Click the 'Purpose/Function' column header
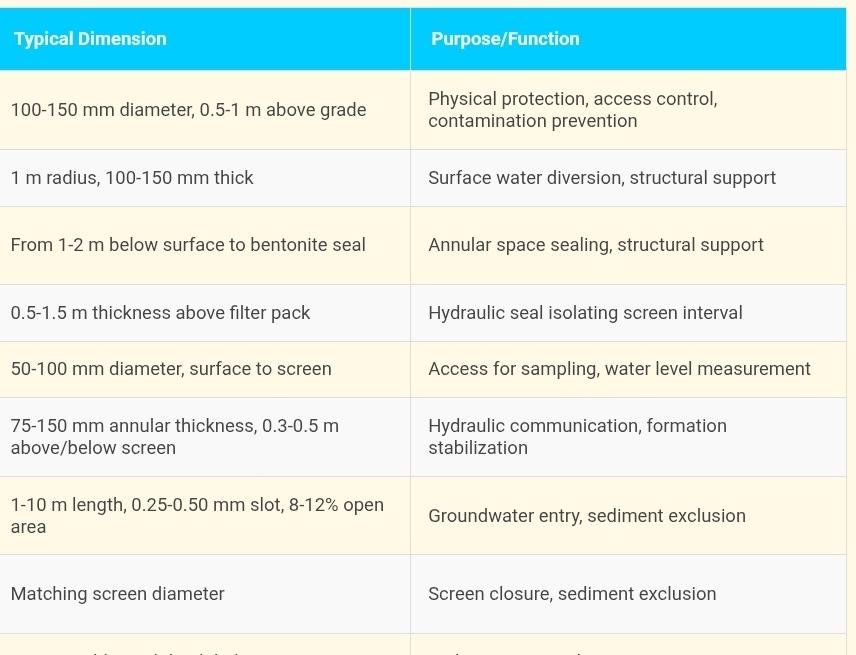This screenshot has height=655, width=856. tap(505, 39)
